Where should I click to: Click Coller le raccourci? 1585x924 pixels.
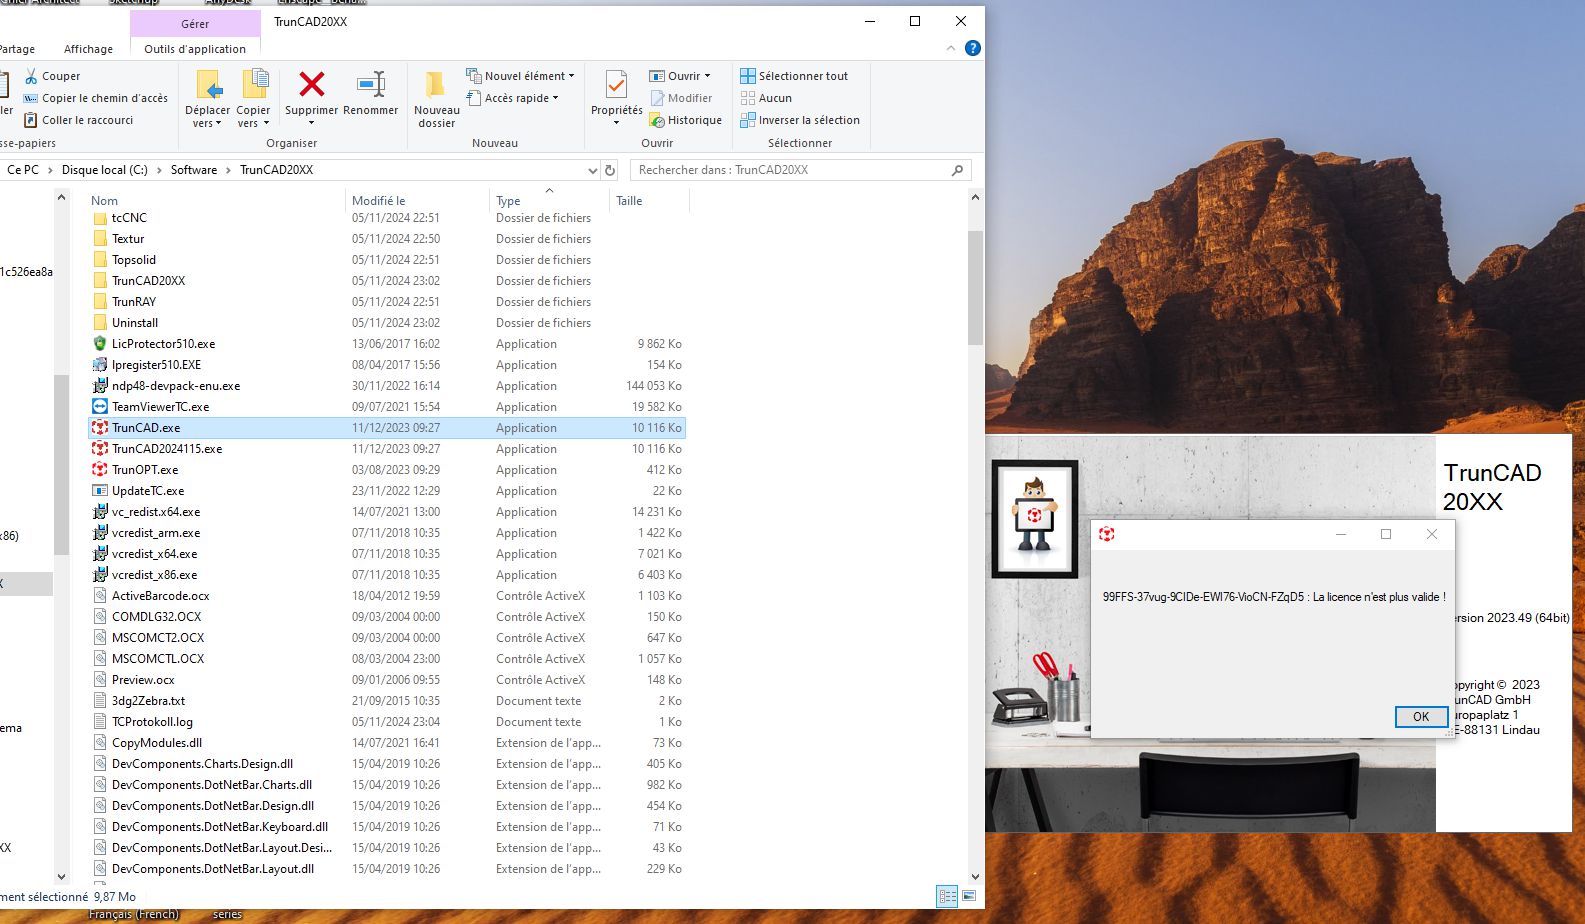click(79, 120)
